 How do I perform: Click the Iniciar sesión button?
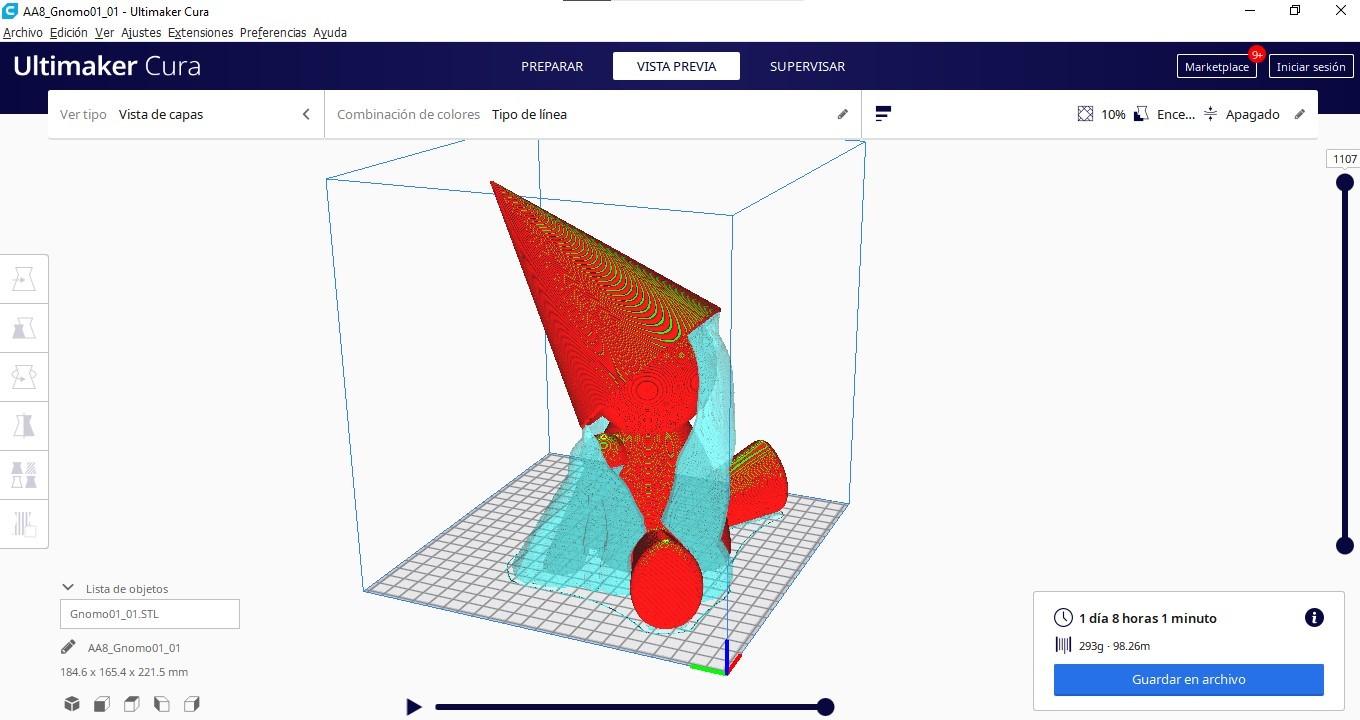coord(1311,67)
